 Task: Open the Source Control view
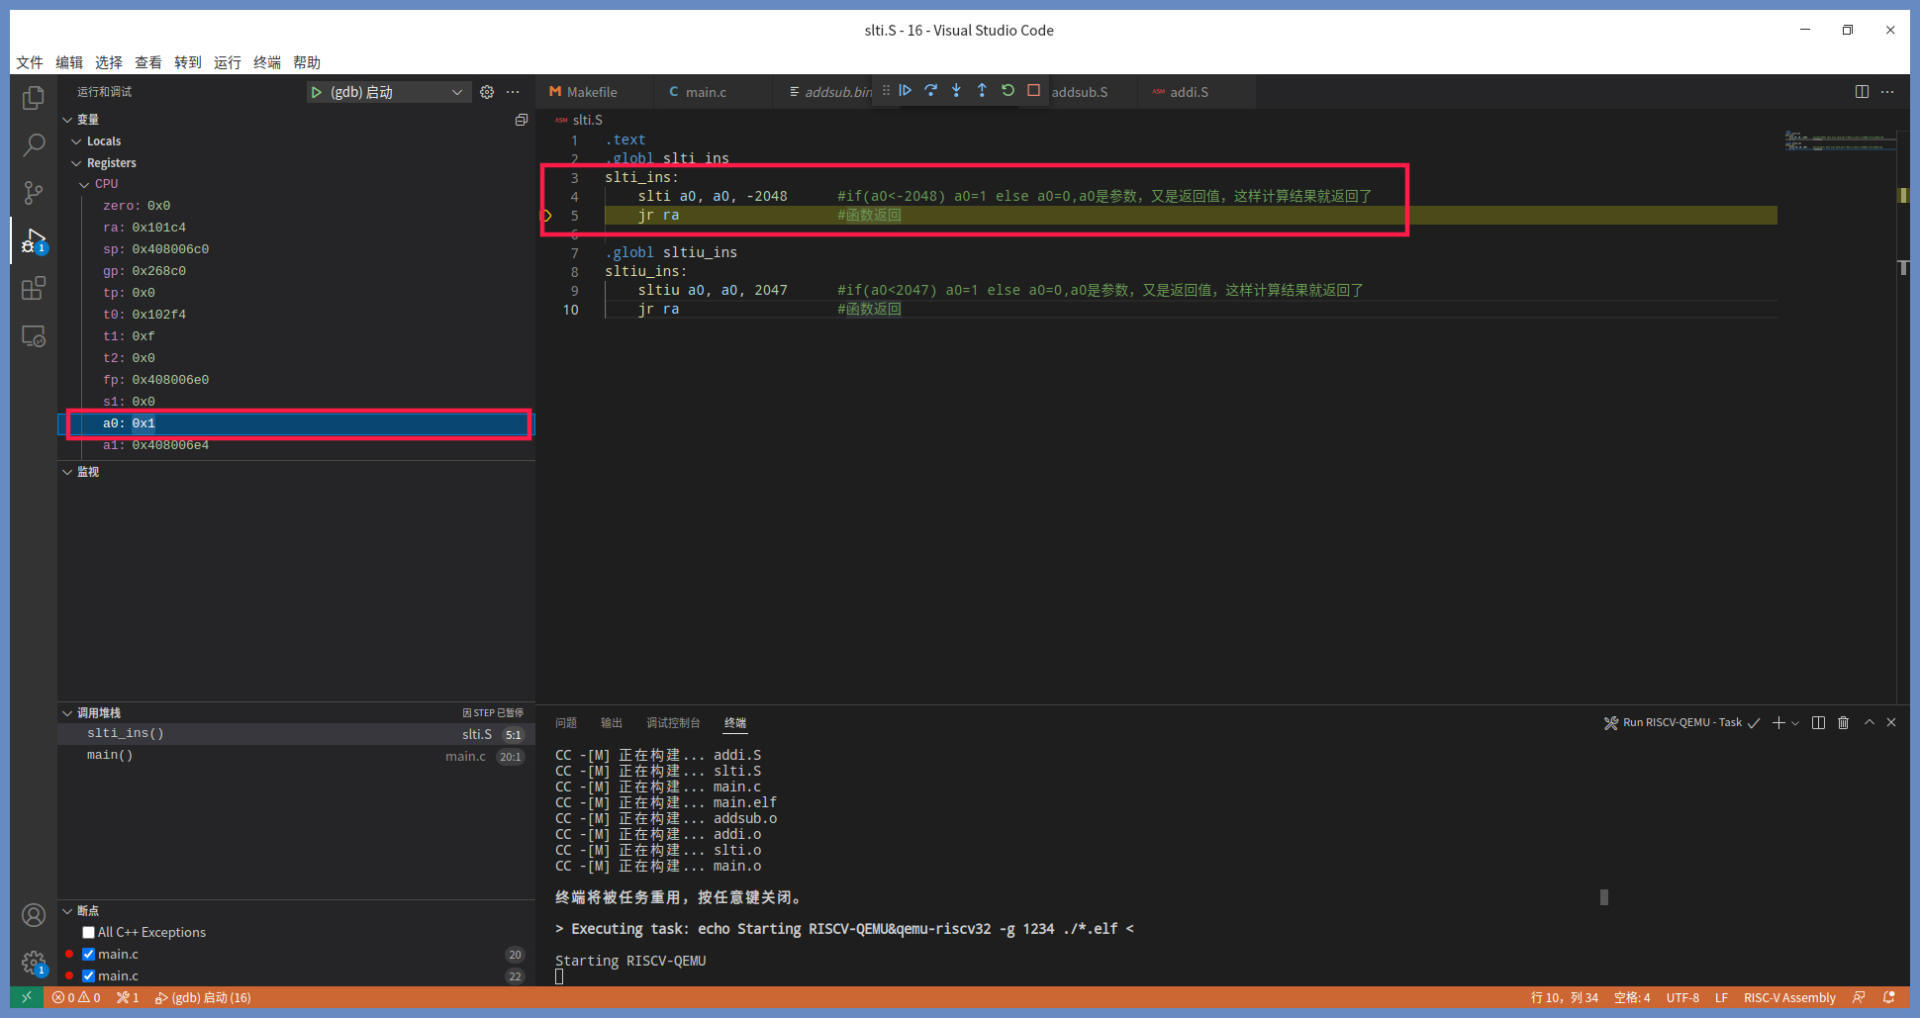pyautogui.click(x=33, y=192)
